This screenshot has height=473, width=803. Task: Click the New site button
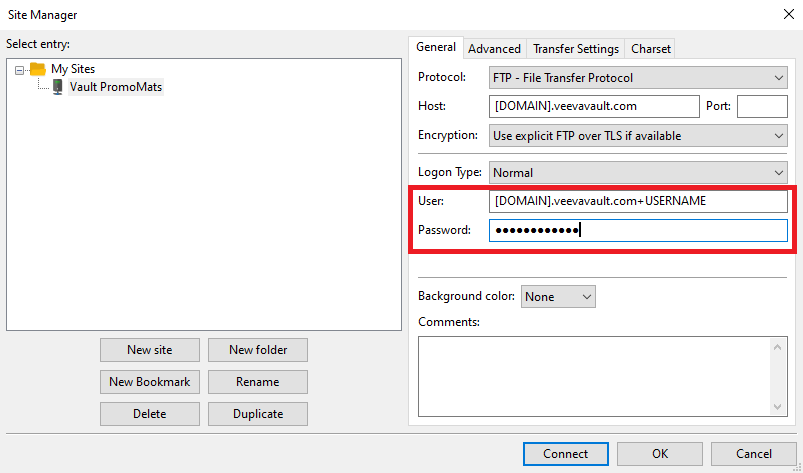pyautogui.click(x=150, y=350)
